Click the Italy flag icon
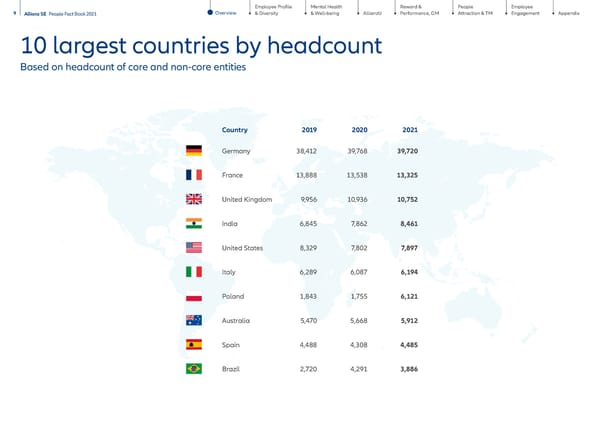The image size is (600, 424). click(x=194, y=272)
